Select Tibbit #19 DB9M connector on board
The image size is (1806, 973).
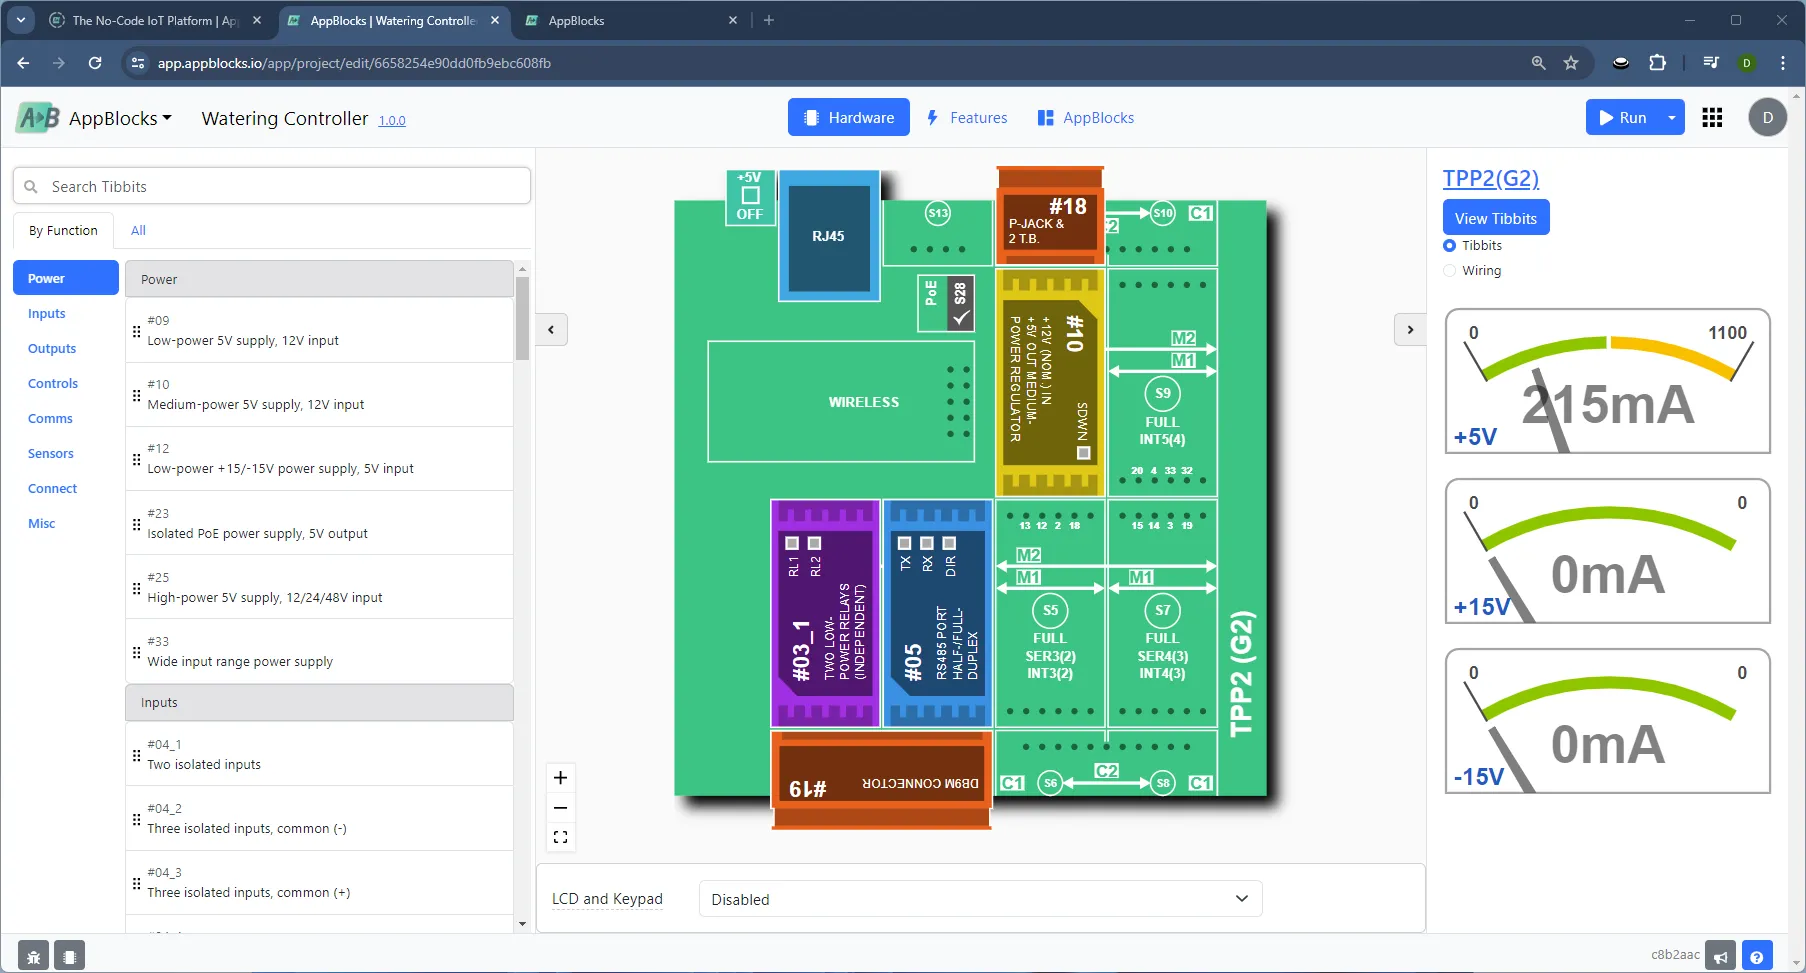pyautogui.click(x=882, y=780)
